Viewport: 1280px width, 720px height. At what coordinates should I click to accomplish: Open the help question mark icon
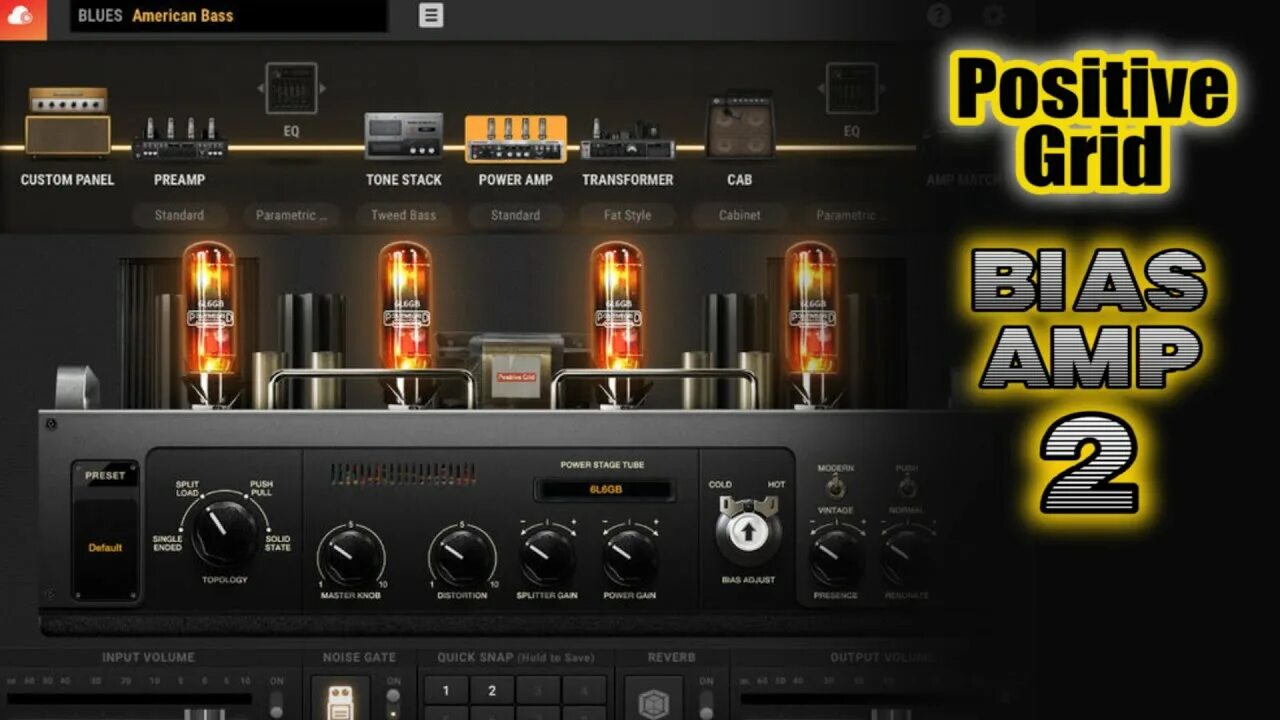point(938,15)
